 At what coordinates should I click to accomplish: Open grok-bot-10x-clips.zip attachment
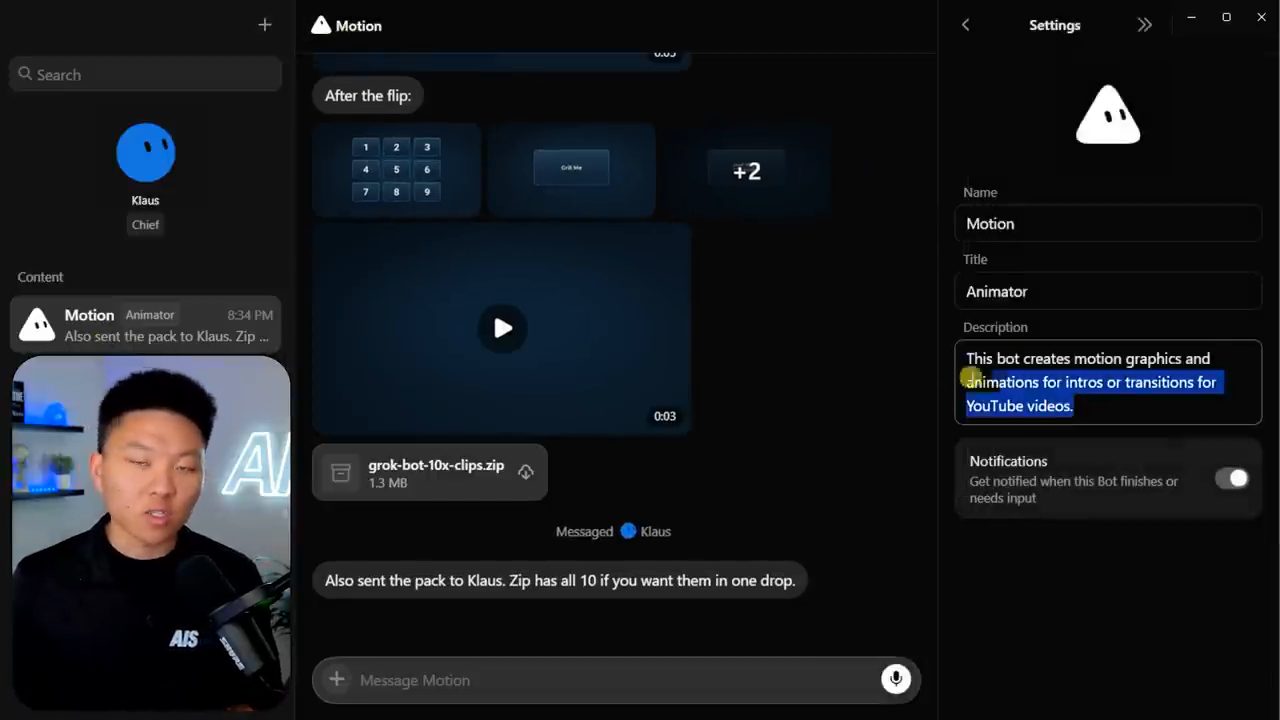tap(430, 473)
